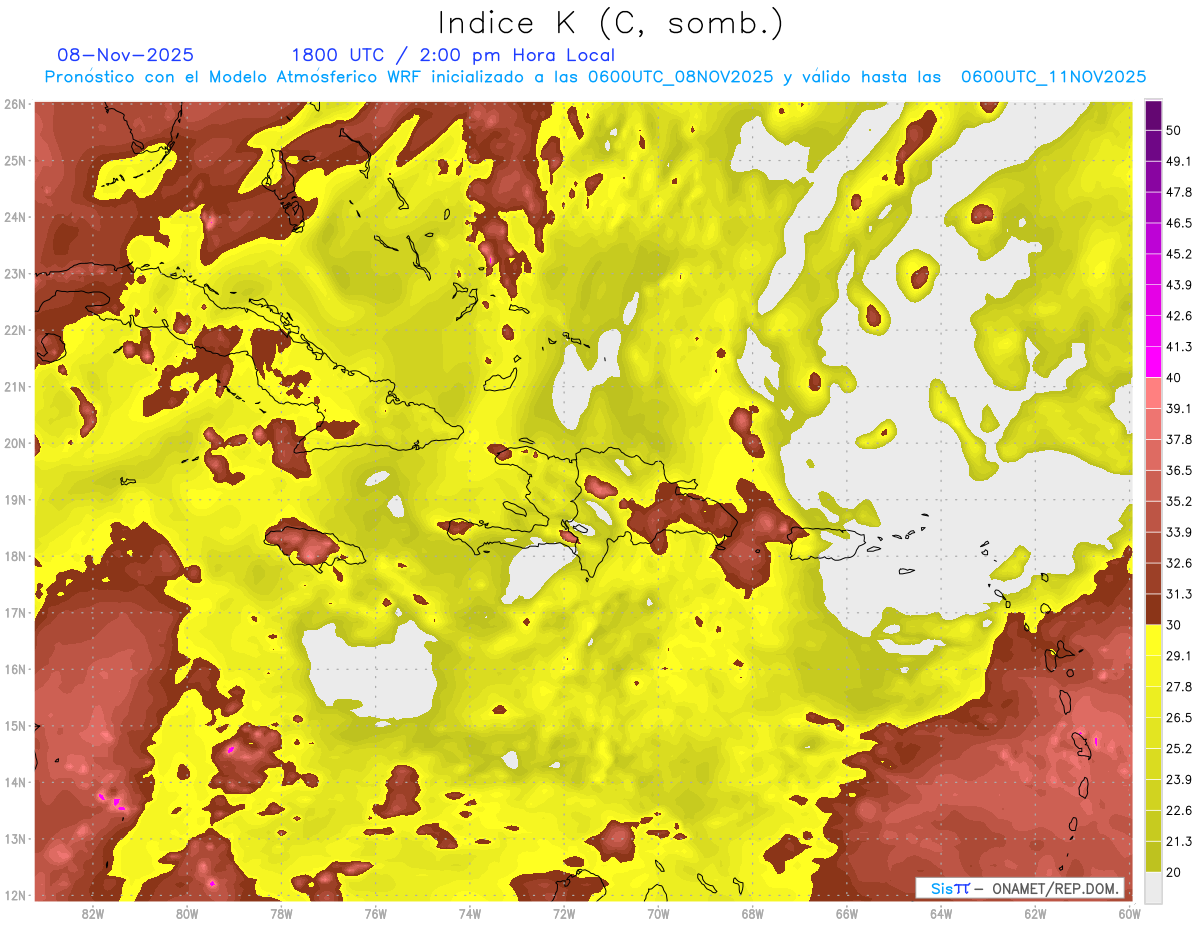Image resolution: width=1200 pixels, height=927 pixels.
Task: Click the 64W longitude label
Action: pos(940,913)
